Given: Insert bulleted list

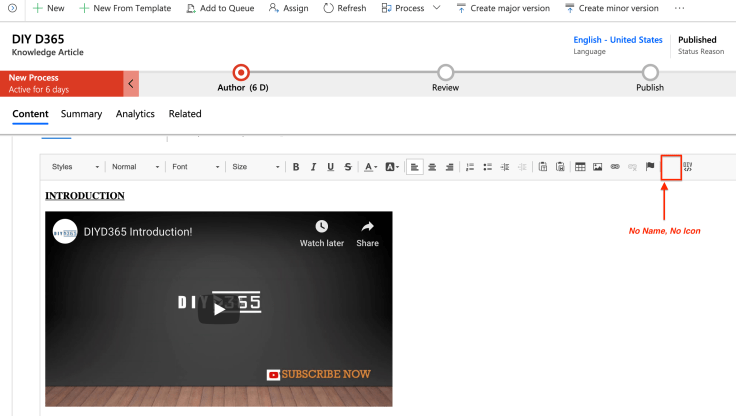Looking at the screenshot, I should [x=487, y=167].
